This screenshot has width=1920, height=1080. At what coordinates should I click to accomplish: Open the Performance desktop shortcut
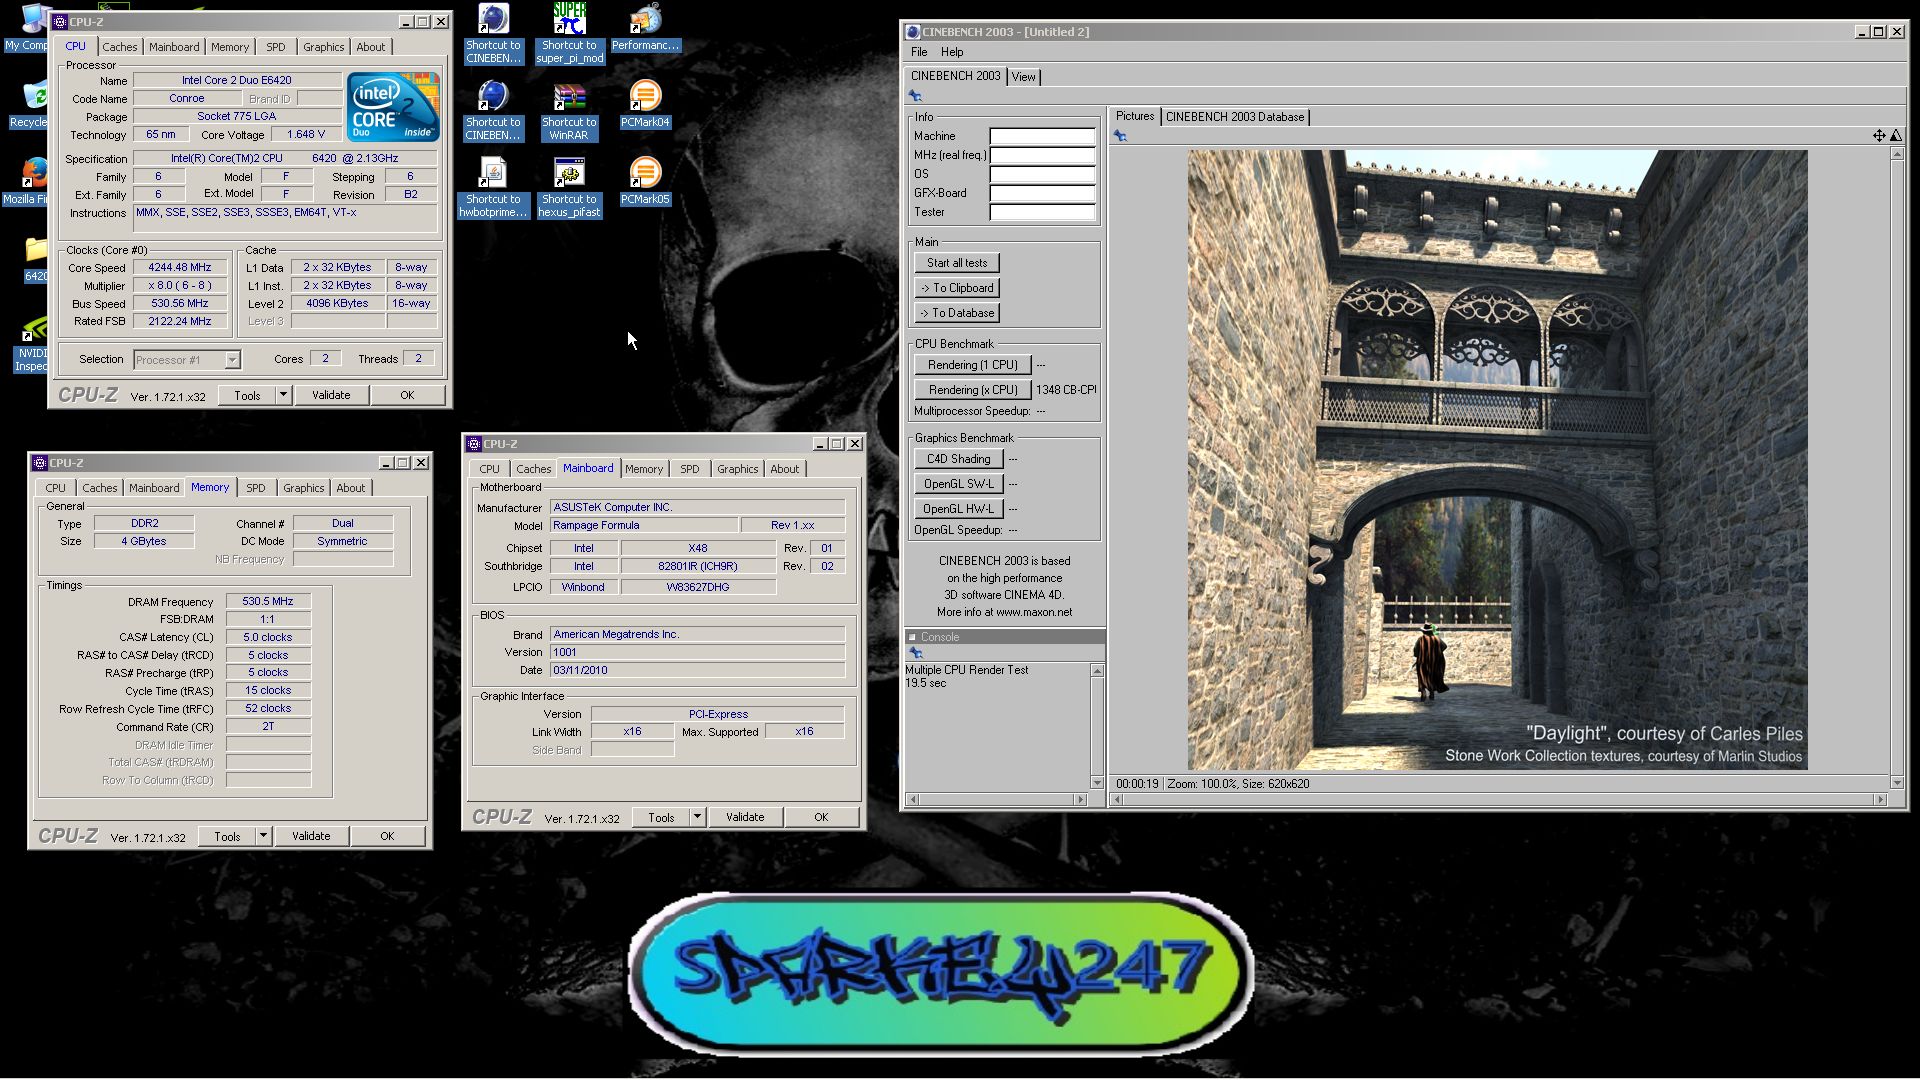pos(645,28)
